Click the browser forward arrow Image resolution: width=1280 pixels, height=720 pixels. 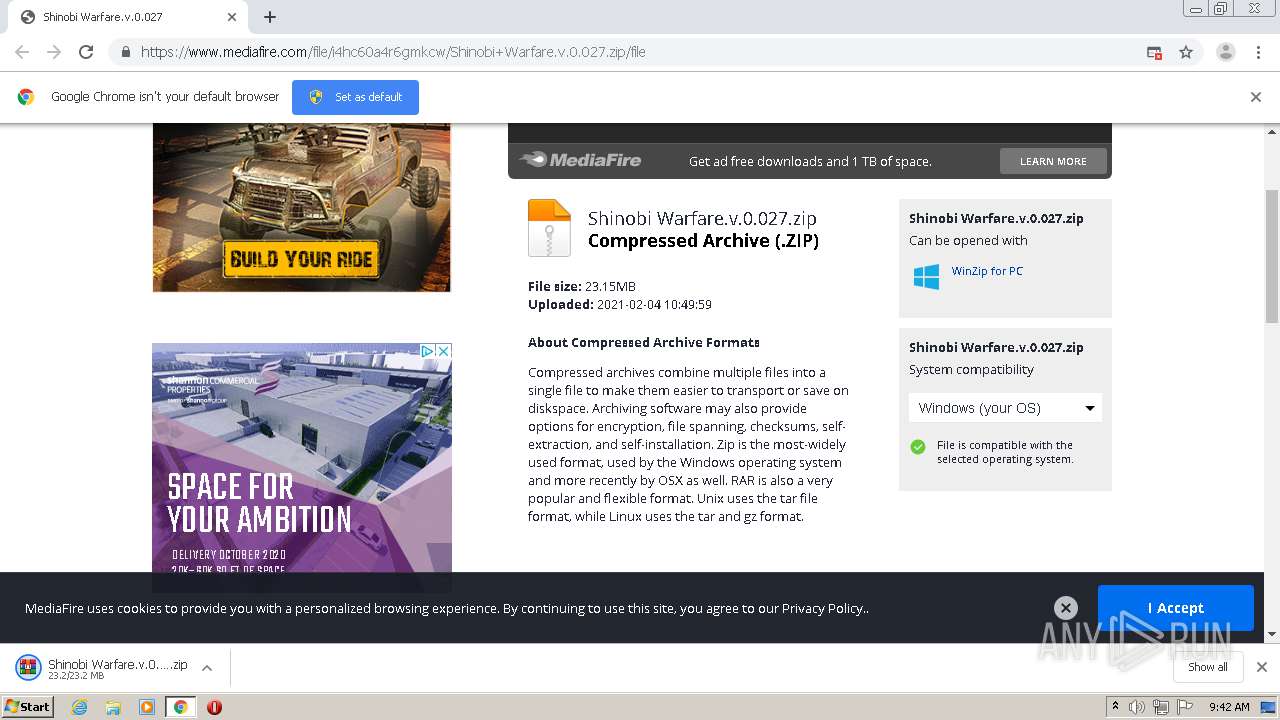coord(54,52)
